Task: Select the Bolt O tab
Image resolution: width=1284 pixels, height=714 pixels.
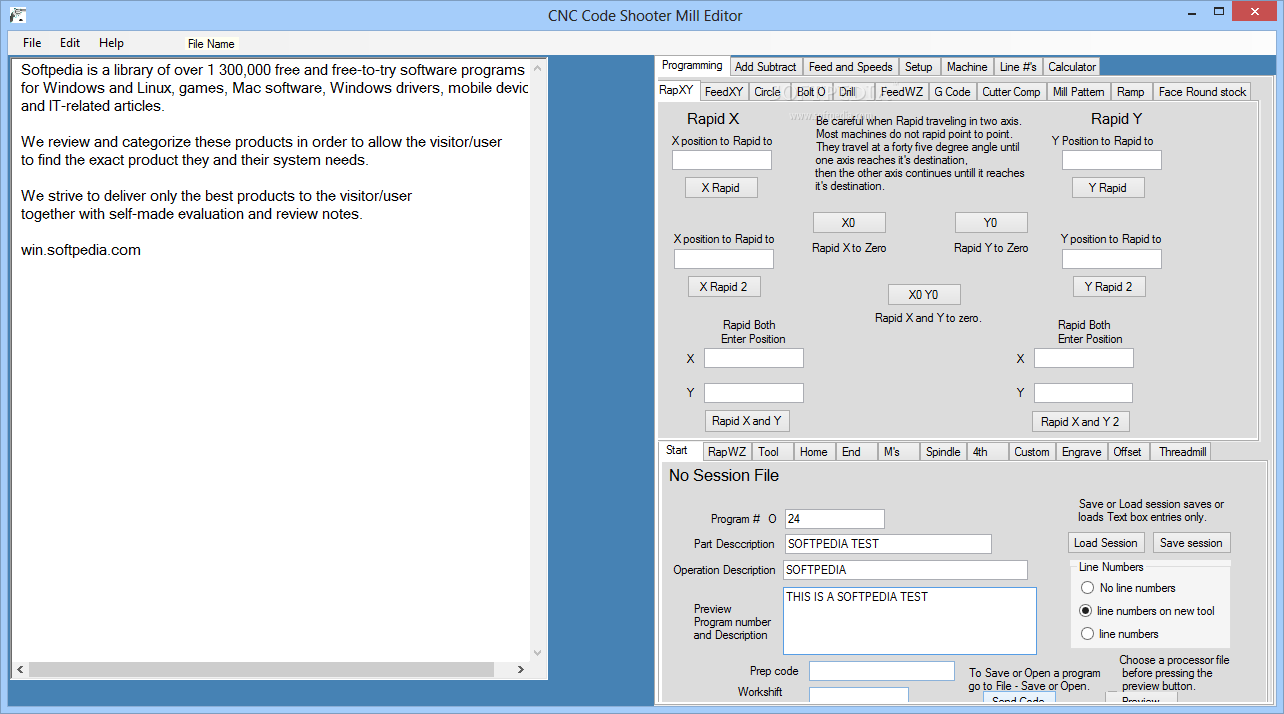Action: coord(811,92)
